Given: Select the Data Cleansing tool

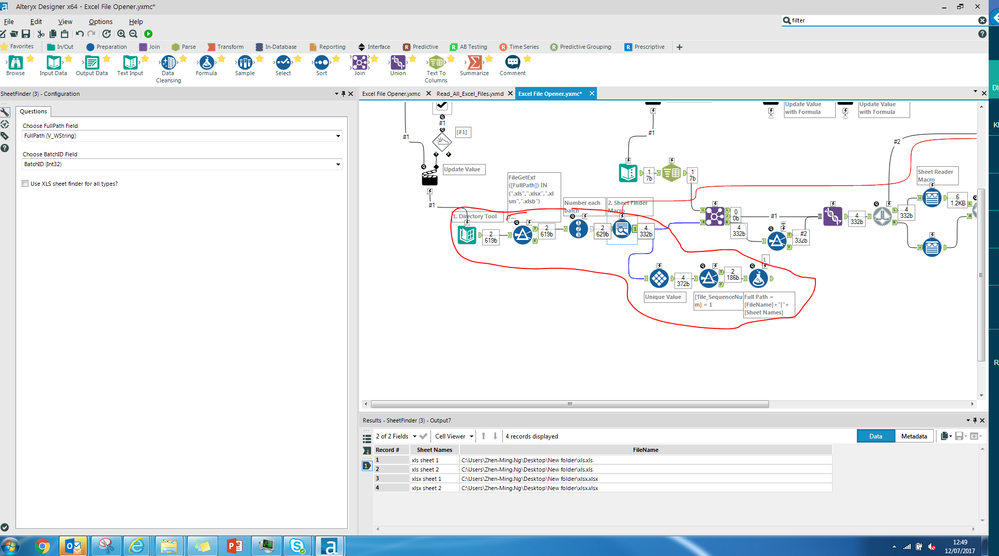Looking at the screenshot, I should coord(168,69).
